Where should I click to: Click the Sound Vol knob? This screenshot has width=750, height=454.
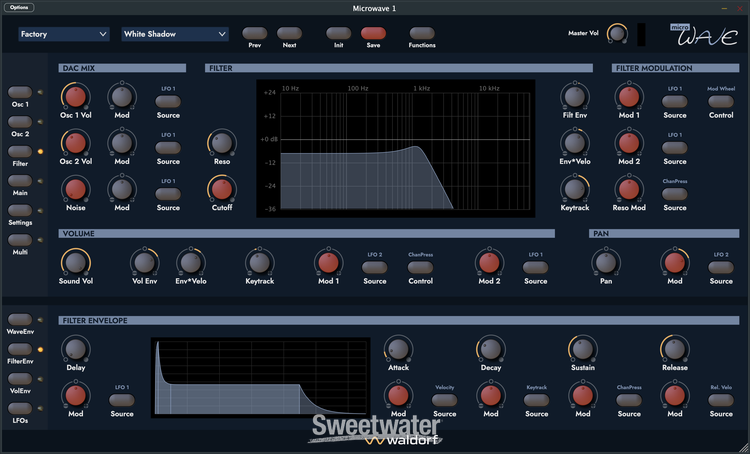(x=76, y=263)
